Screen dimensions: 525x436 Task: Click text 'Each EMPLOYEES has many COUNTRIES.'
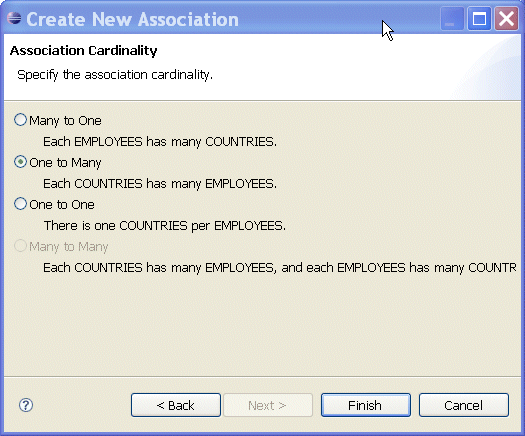click(160, 142)
